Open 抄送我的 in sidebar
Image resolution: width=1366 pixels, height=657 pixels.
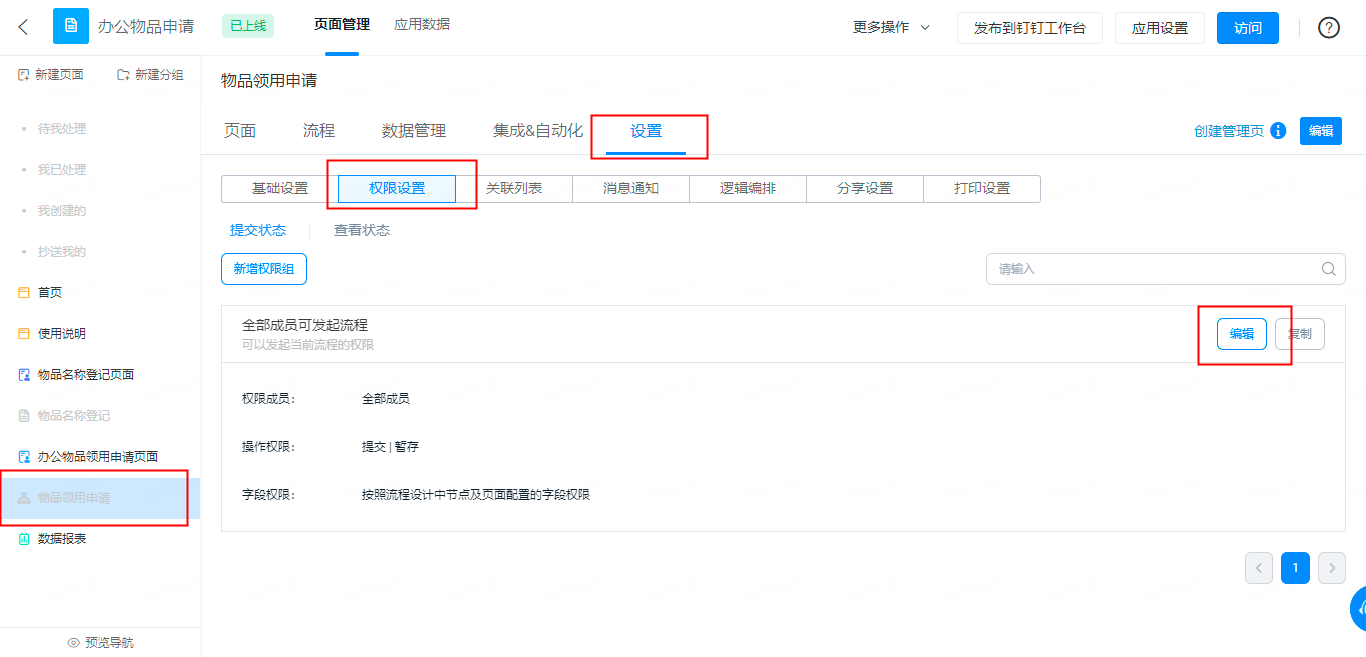pyautogui.click(x=62, y=252)
